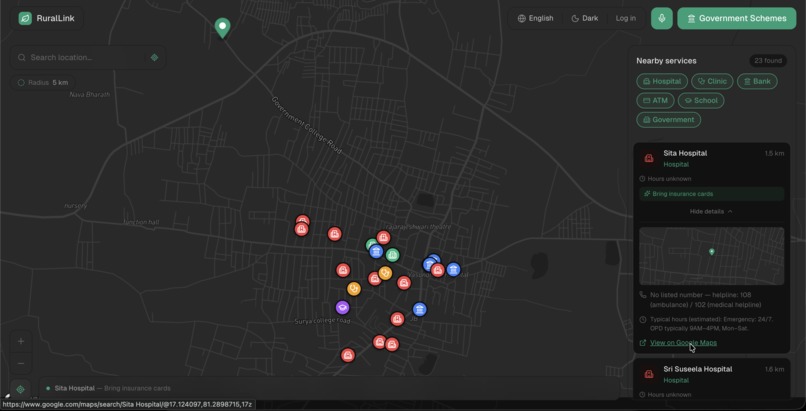
Task: Open the Log in page
Action: (x=626, y=18)
